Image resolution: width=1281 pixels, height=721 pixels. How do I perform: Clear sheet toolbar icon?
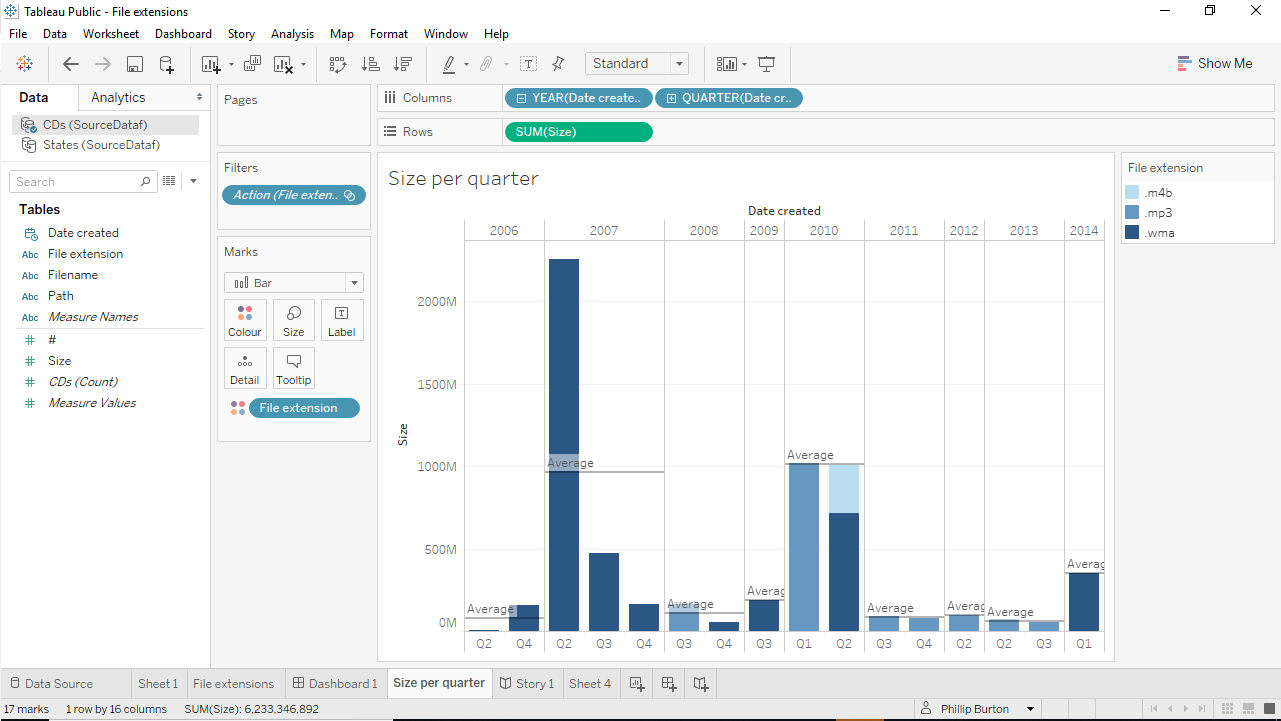283,64
